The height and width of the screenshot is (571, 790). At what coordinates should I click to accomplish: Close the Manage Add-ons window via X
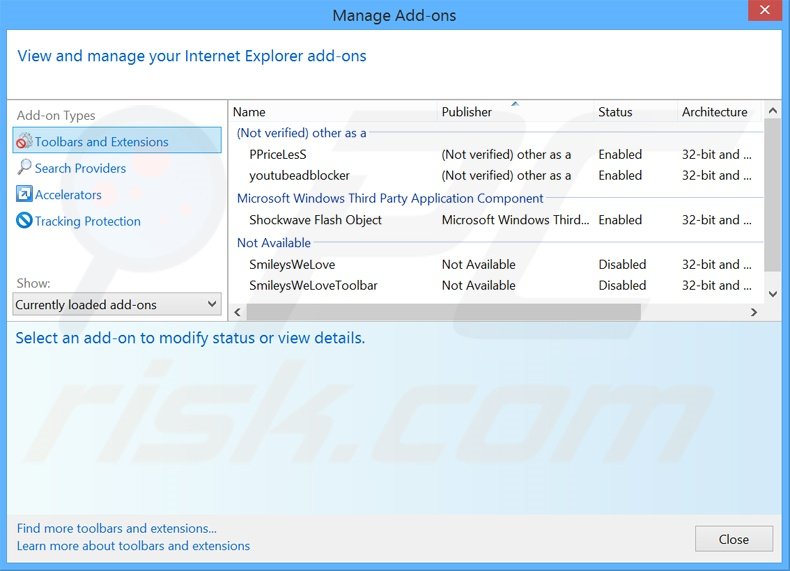(764, 10)
